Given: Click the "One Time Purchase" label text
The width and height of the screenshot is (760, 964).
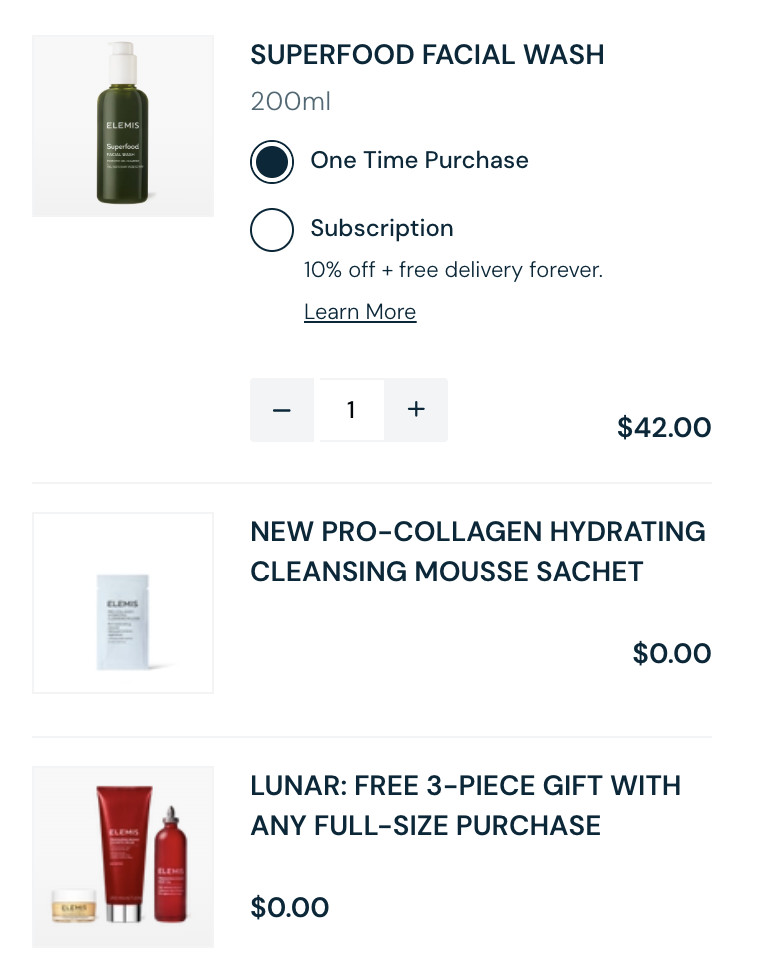Looking at the screenshot, I should click(x=419, y=161).
